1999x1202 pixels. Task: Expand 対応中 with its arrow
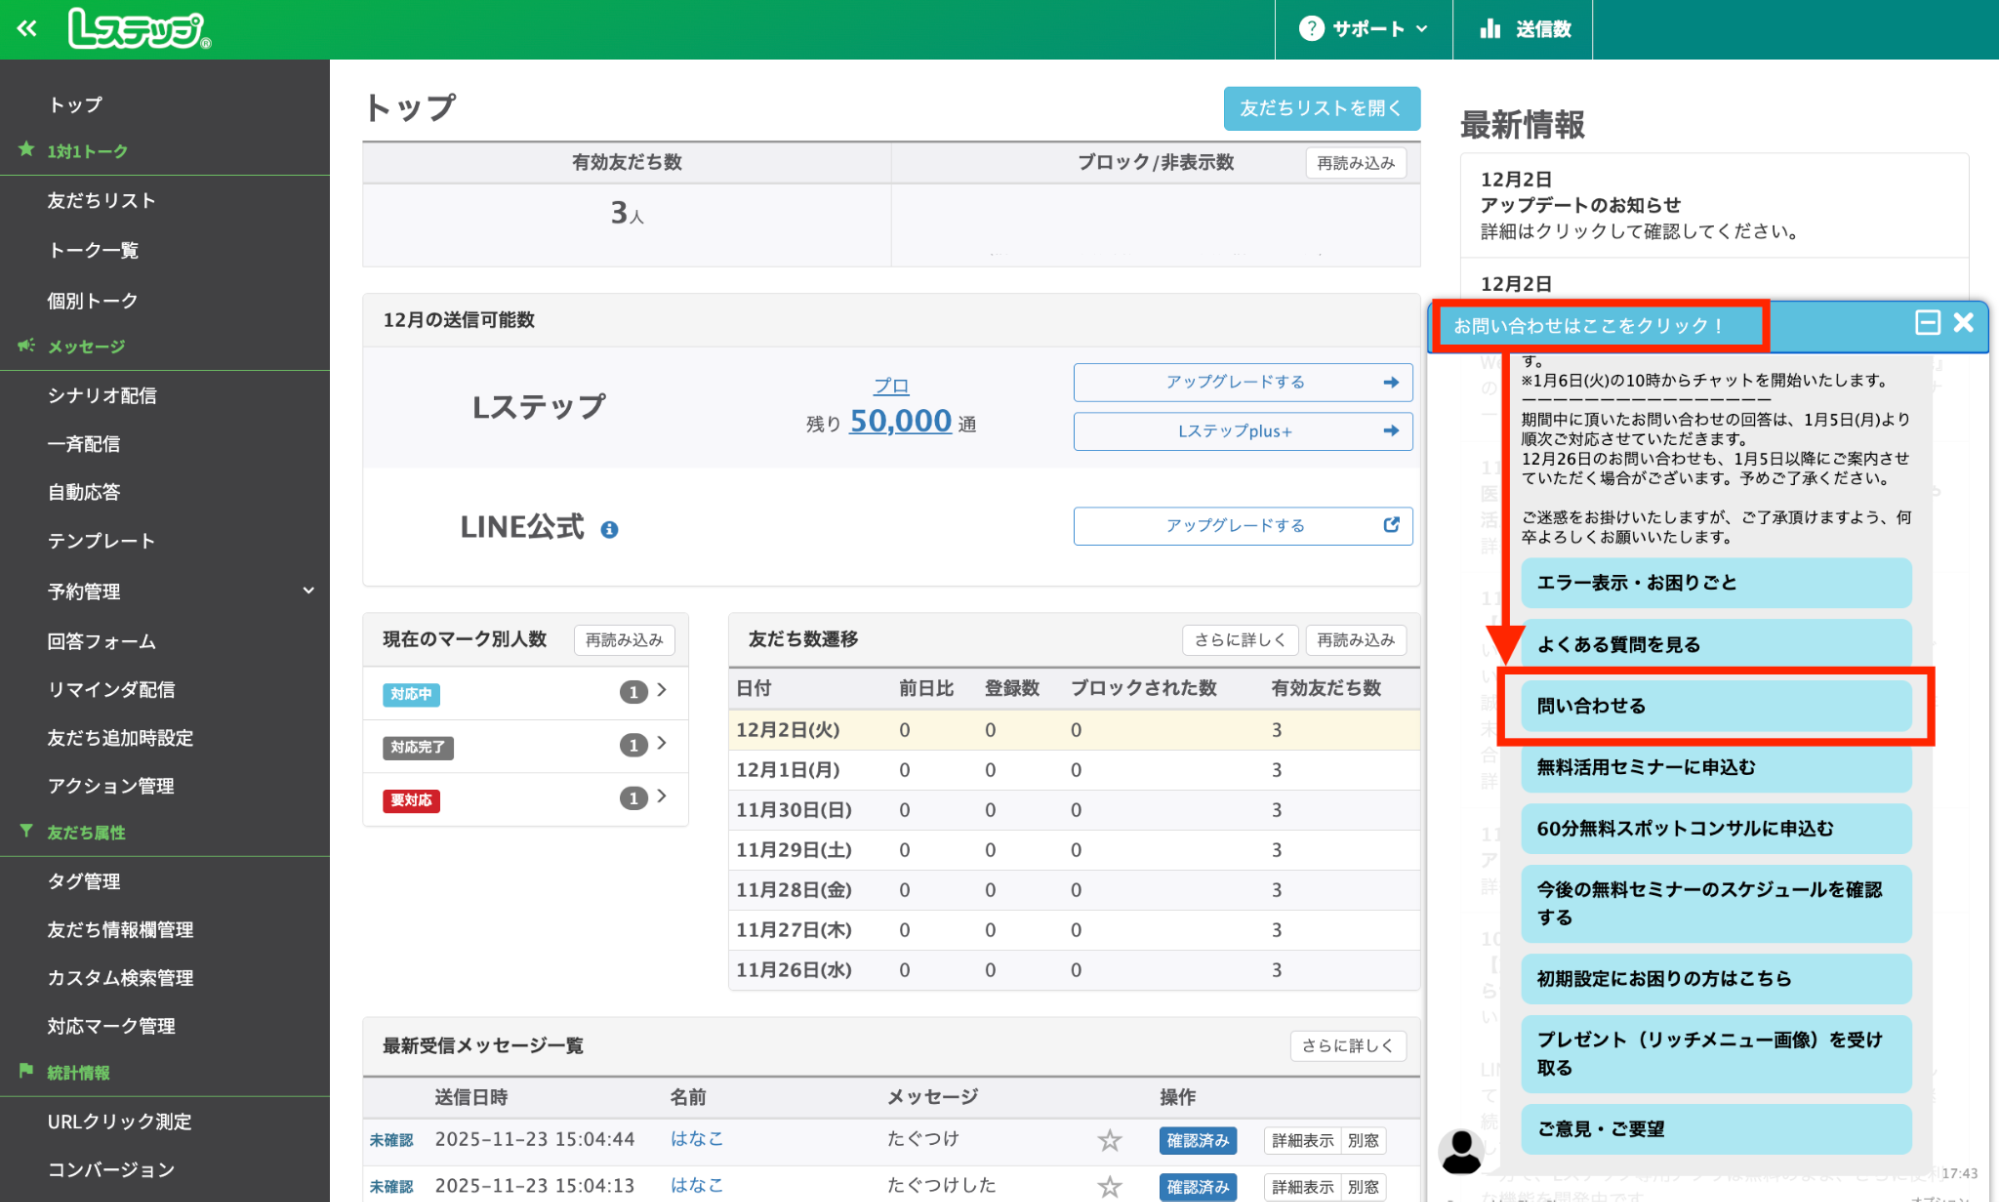tap(662, 691)
